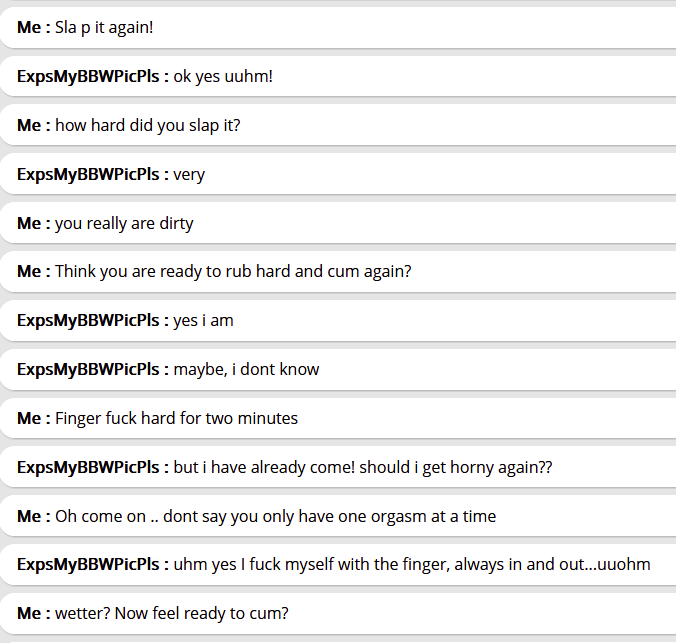676x643 pixels.
Task: Select the 'maybe, i dont know' reply
Action: (x=246, y=369)
